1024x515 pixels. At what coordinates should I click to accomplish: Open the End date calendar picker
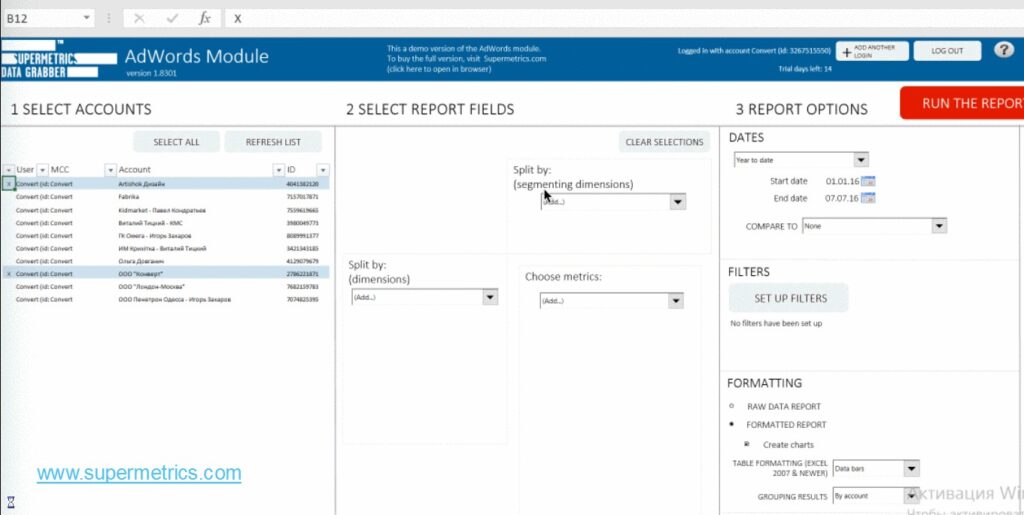[x=868, y=198]
